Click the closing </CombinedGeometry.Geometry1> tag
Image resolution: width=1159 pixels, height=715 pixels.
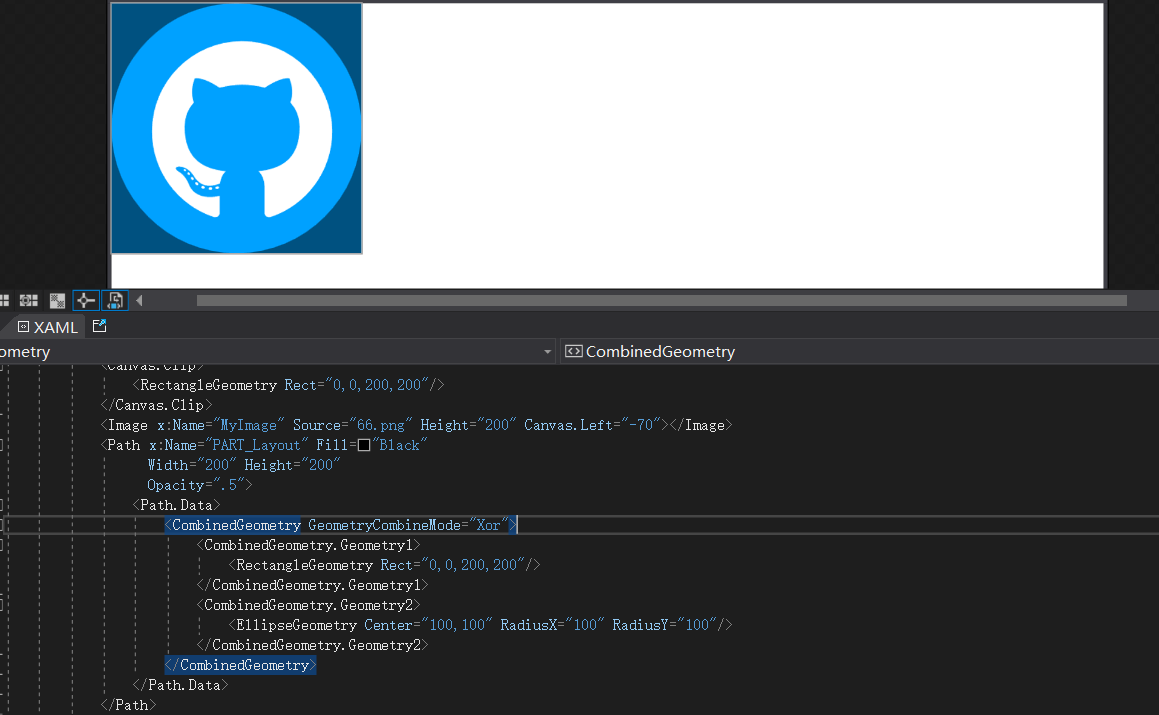point(313,585)
